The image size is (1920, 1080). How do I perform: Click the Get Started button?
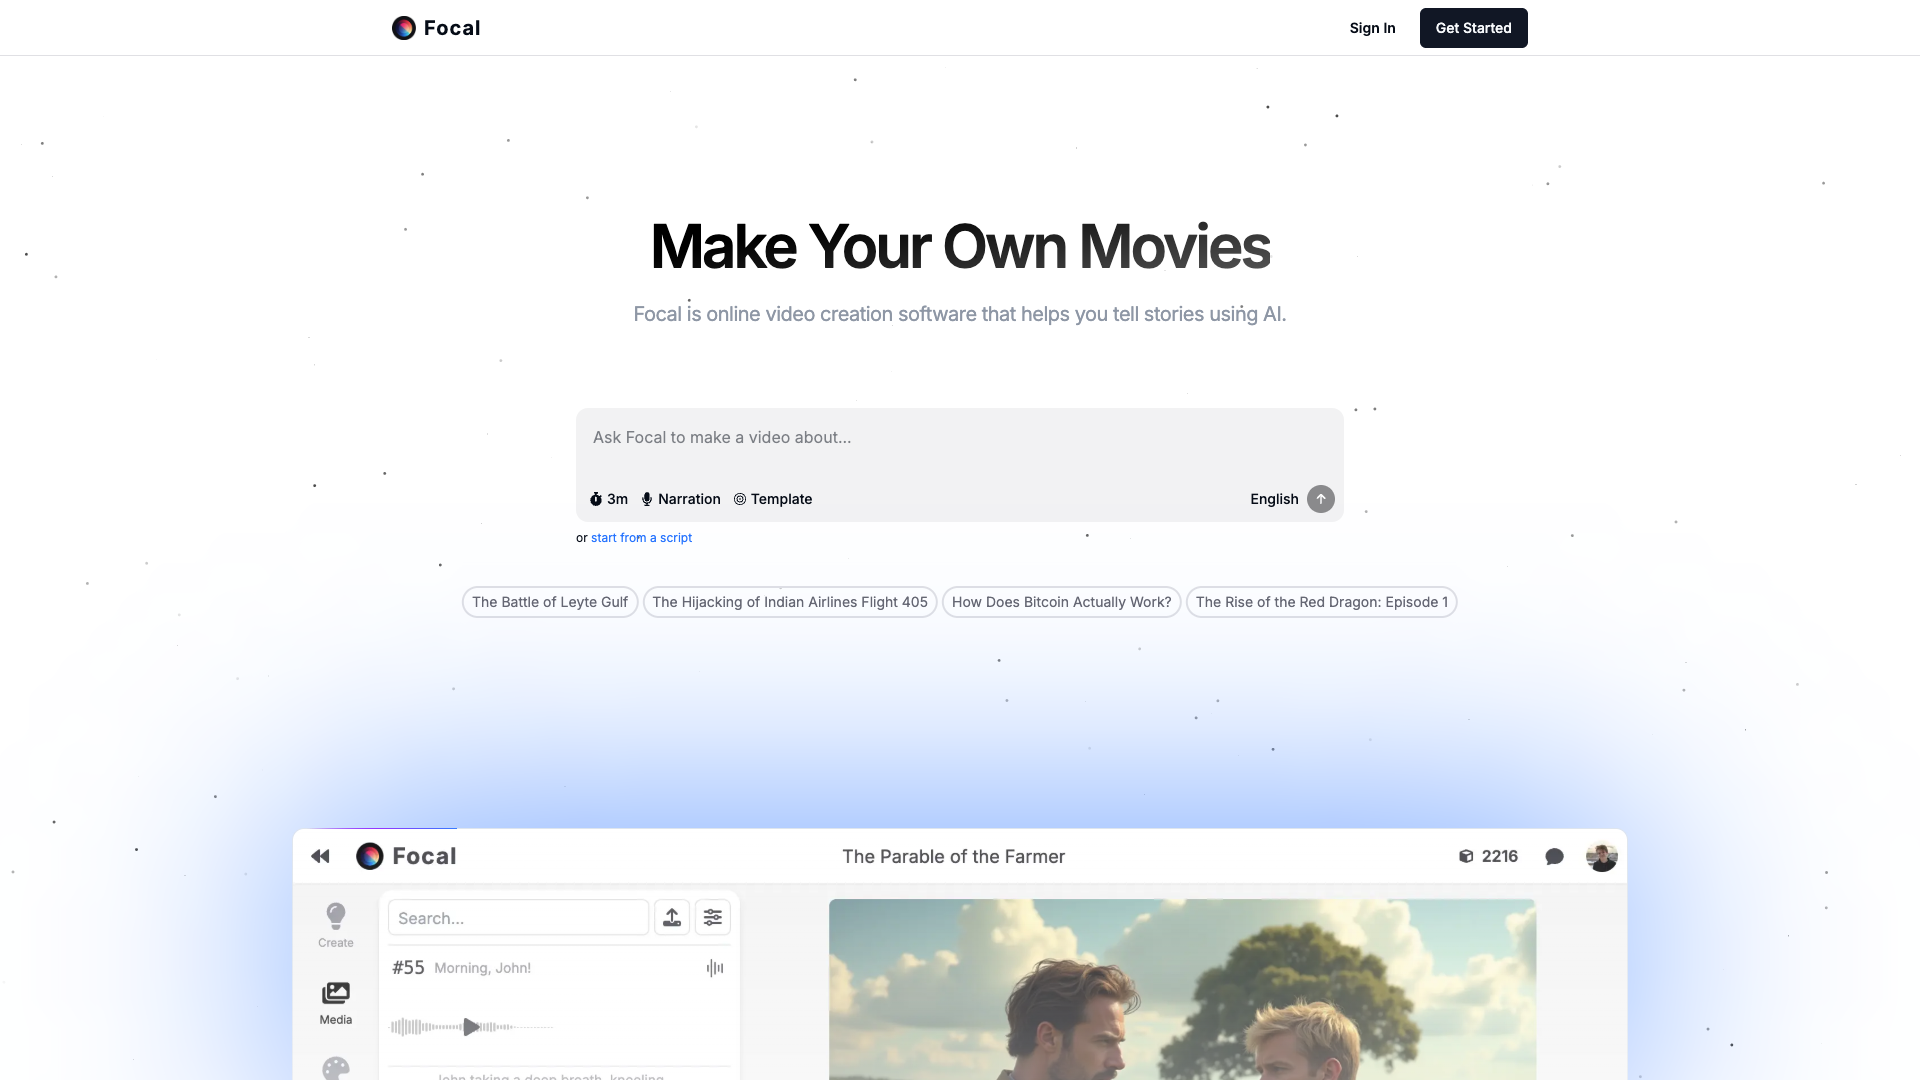click(1473, 28)
